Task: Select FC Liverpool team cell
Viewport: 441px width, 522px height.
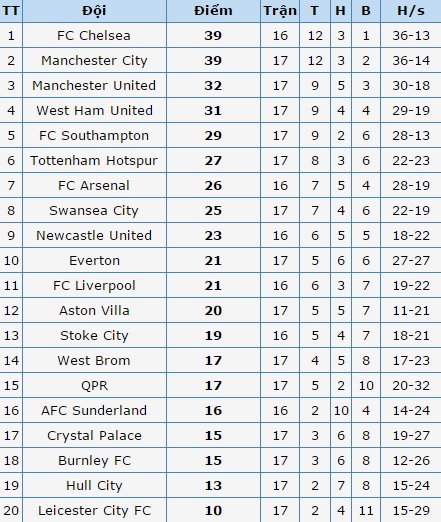Action: [94, 286]
